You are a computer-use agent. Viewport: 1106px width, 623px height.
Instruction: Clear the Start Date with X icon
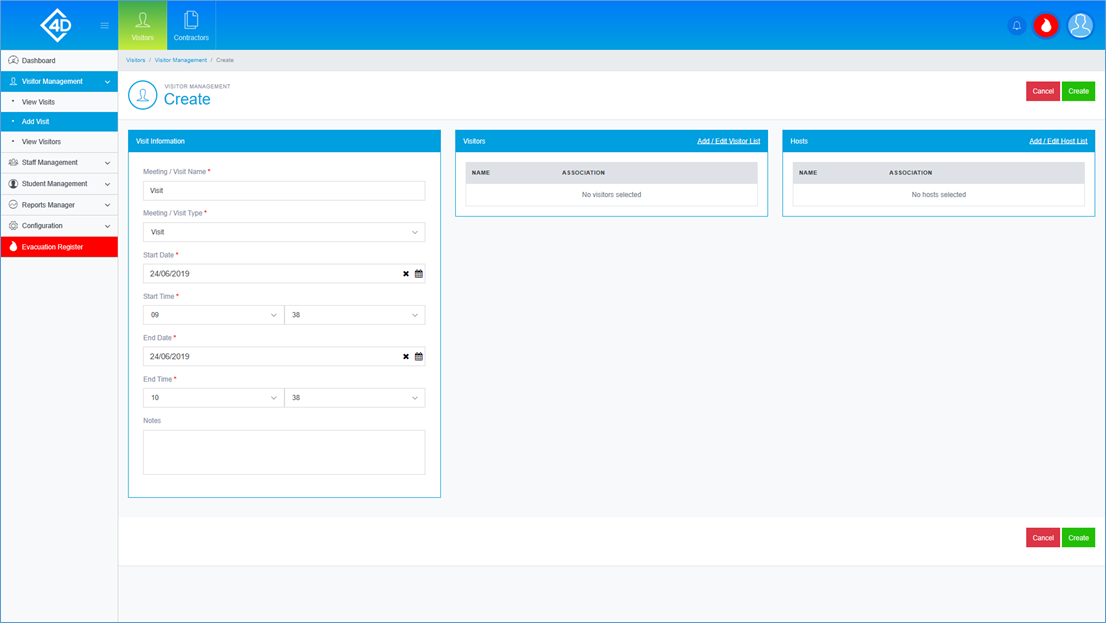406,274
